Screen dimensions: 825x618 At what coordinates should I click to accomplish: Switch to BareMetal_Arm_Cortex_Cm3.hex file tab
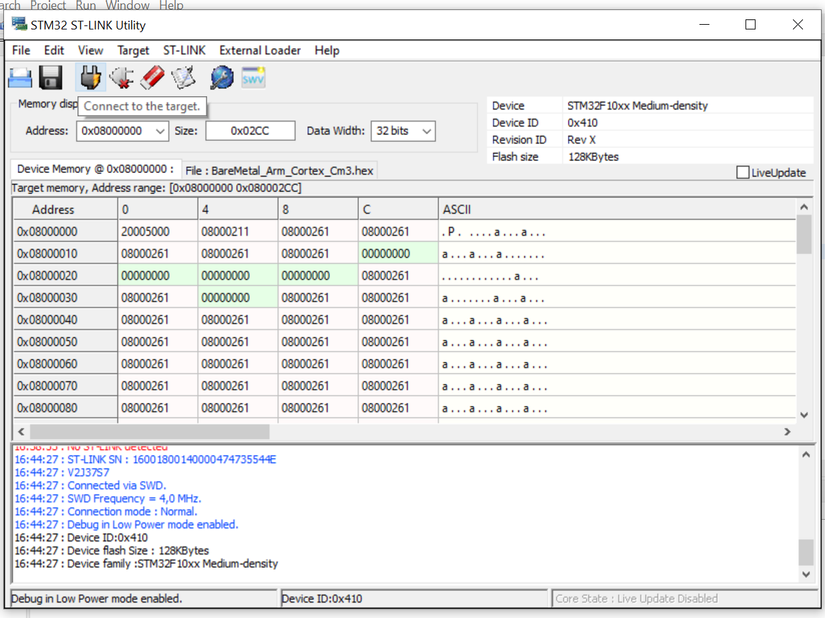(279, 171)
